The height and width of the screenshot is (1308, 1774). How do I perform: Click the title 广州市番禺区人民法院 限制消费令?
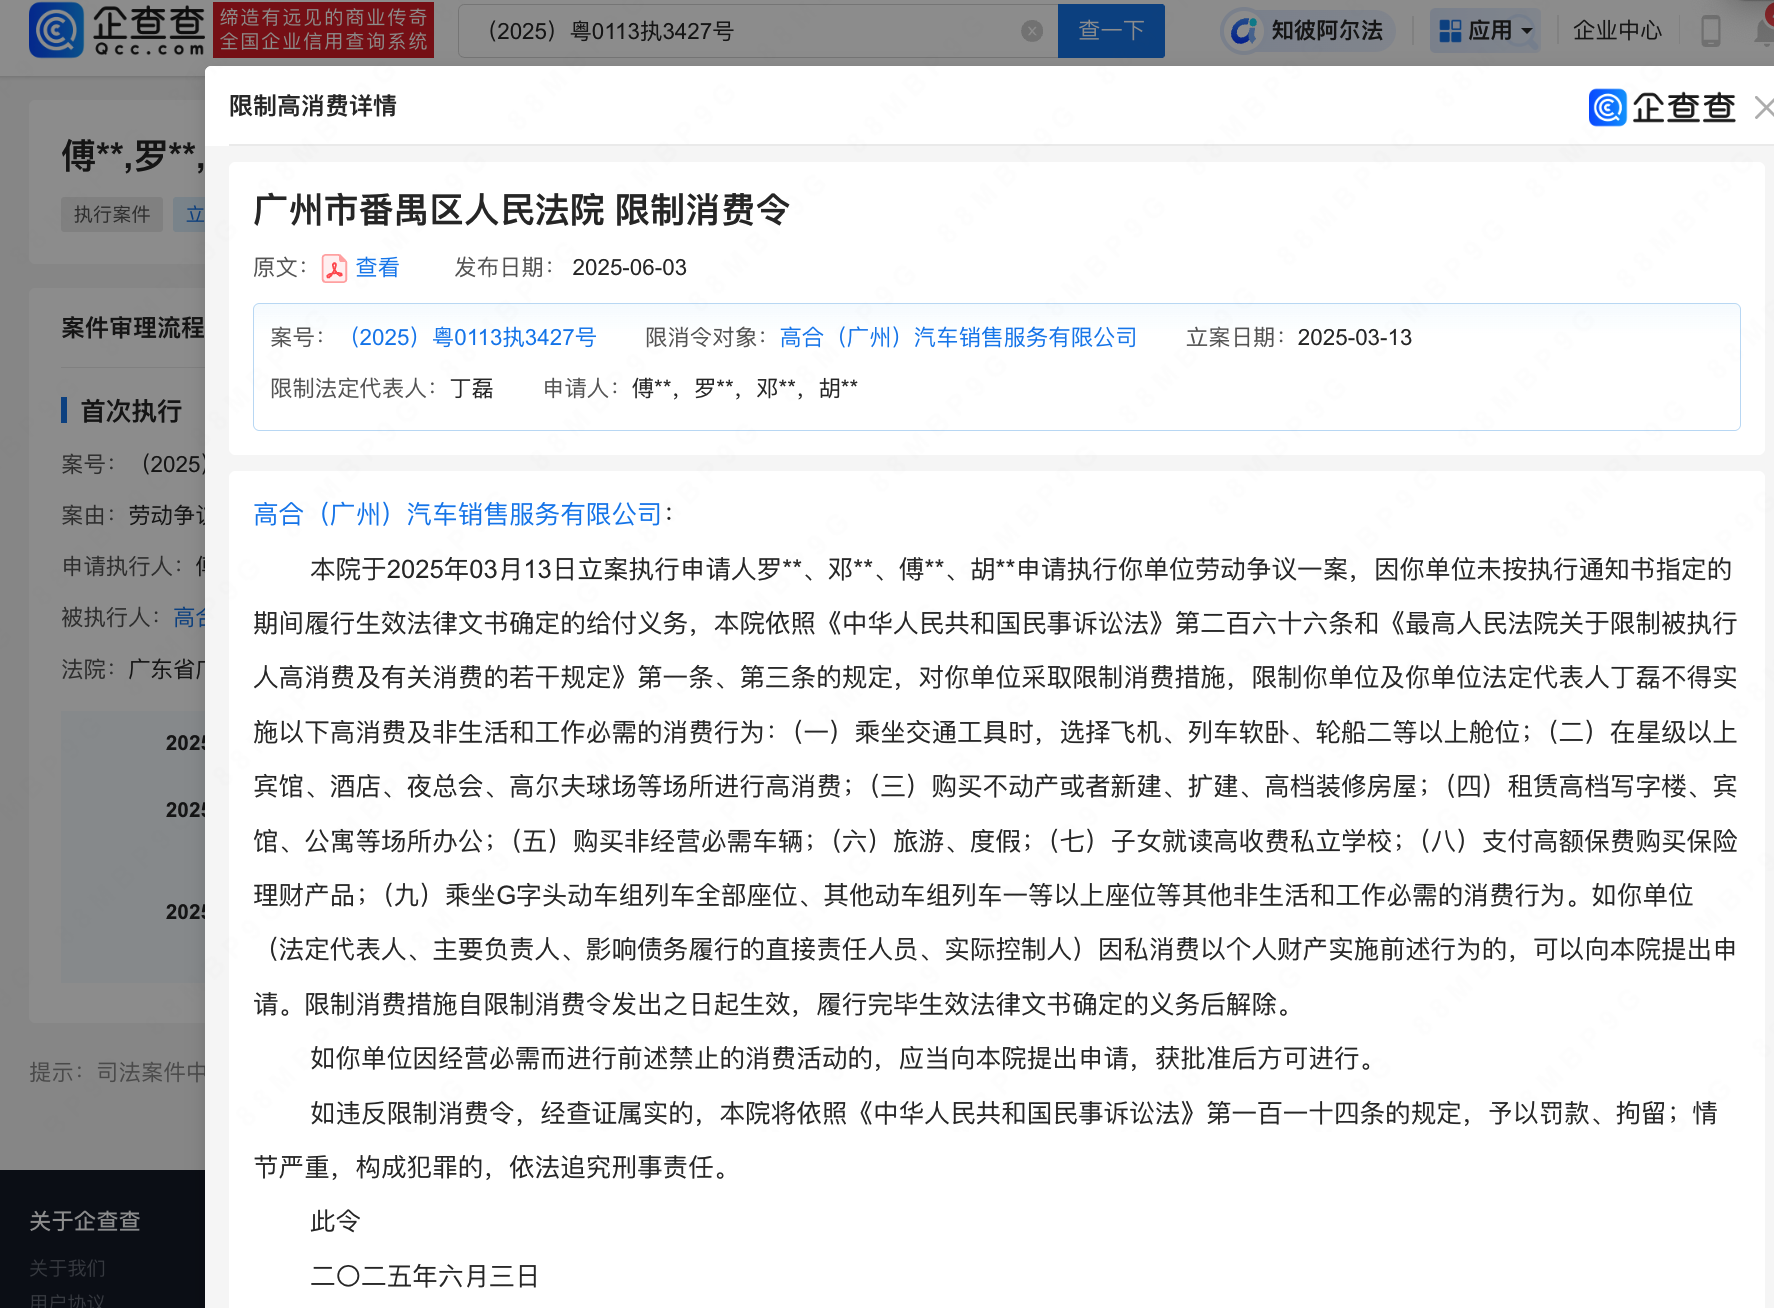tap(521, 210)
